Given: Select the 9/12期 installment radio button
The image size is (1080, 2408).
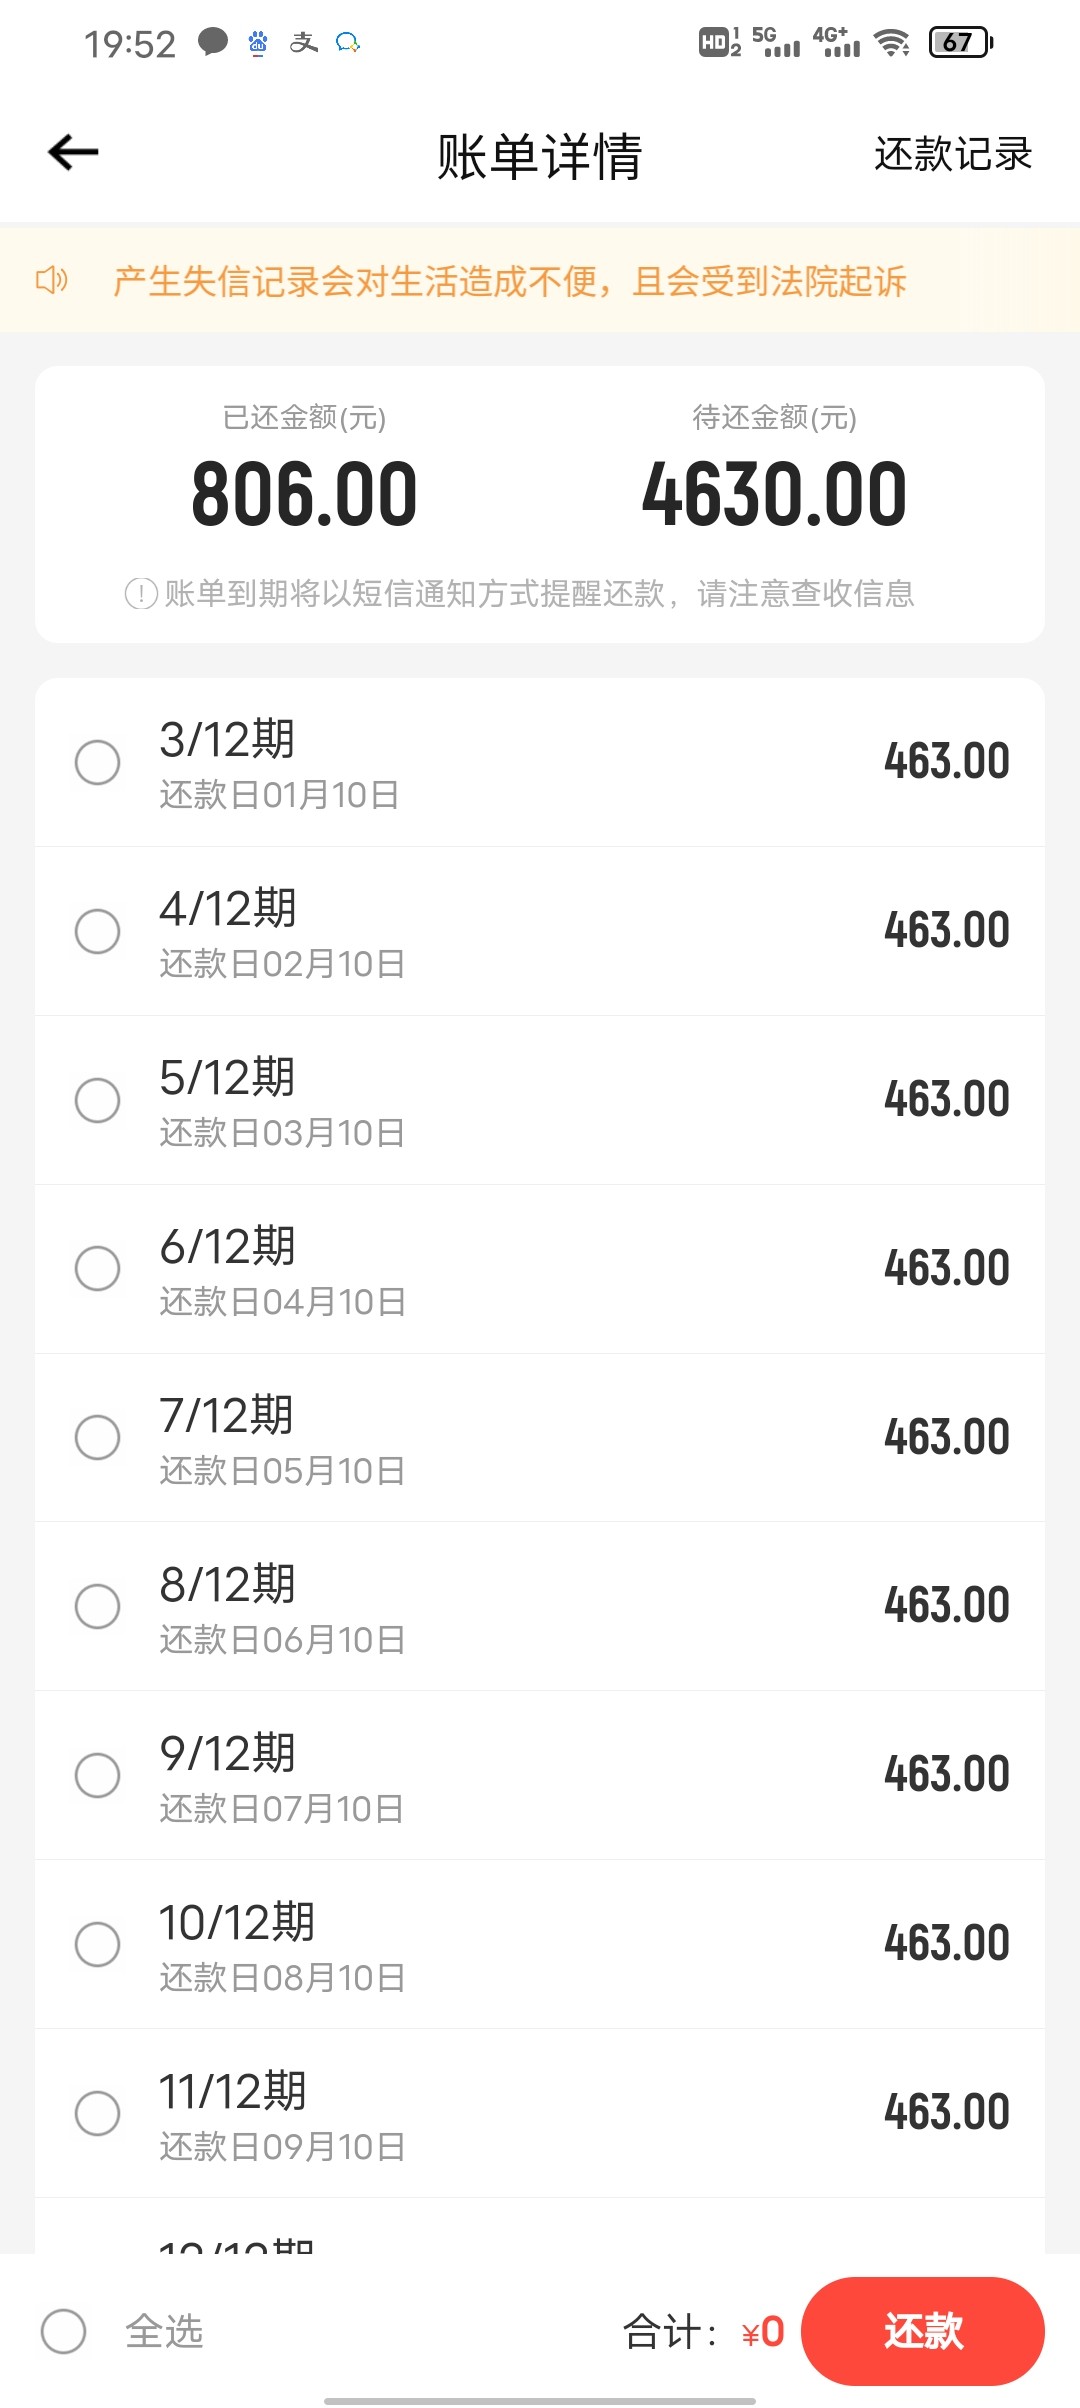Looking at the screenshot, I should [98, 1775].
